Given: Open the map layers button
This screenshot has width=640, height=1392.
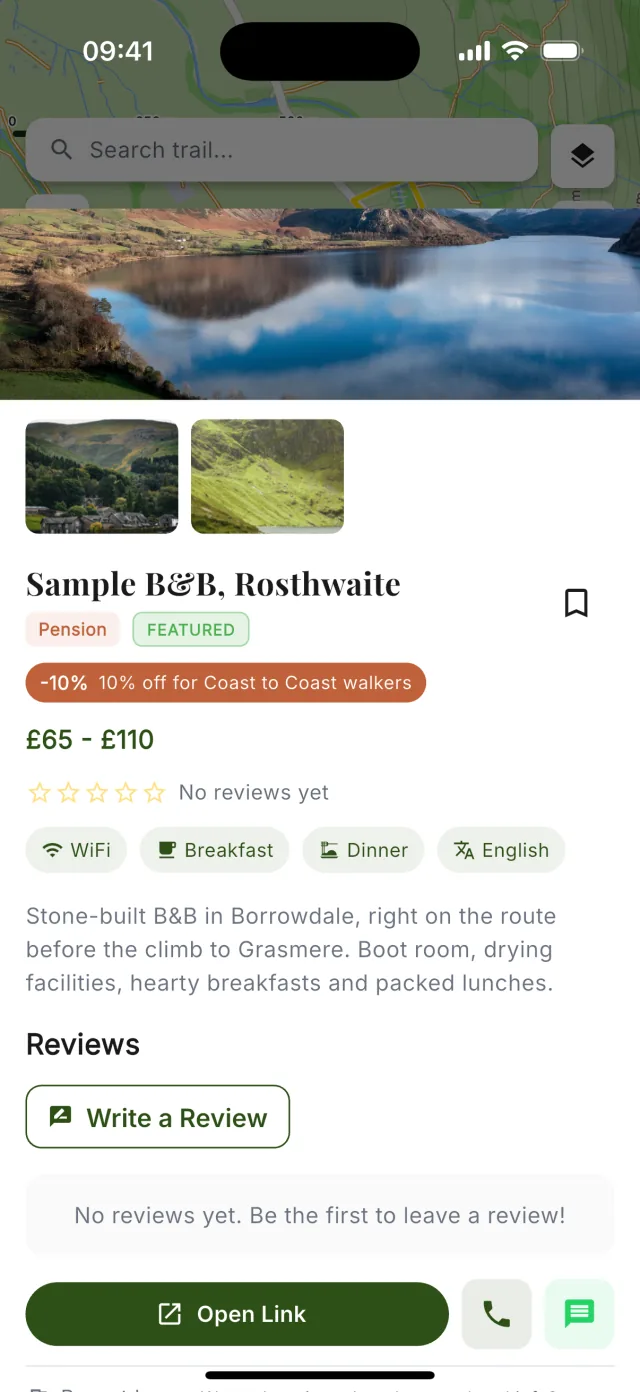Looking at the screenshot, I should click(x=583, y=156).
